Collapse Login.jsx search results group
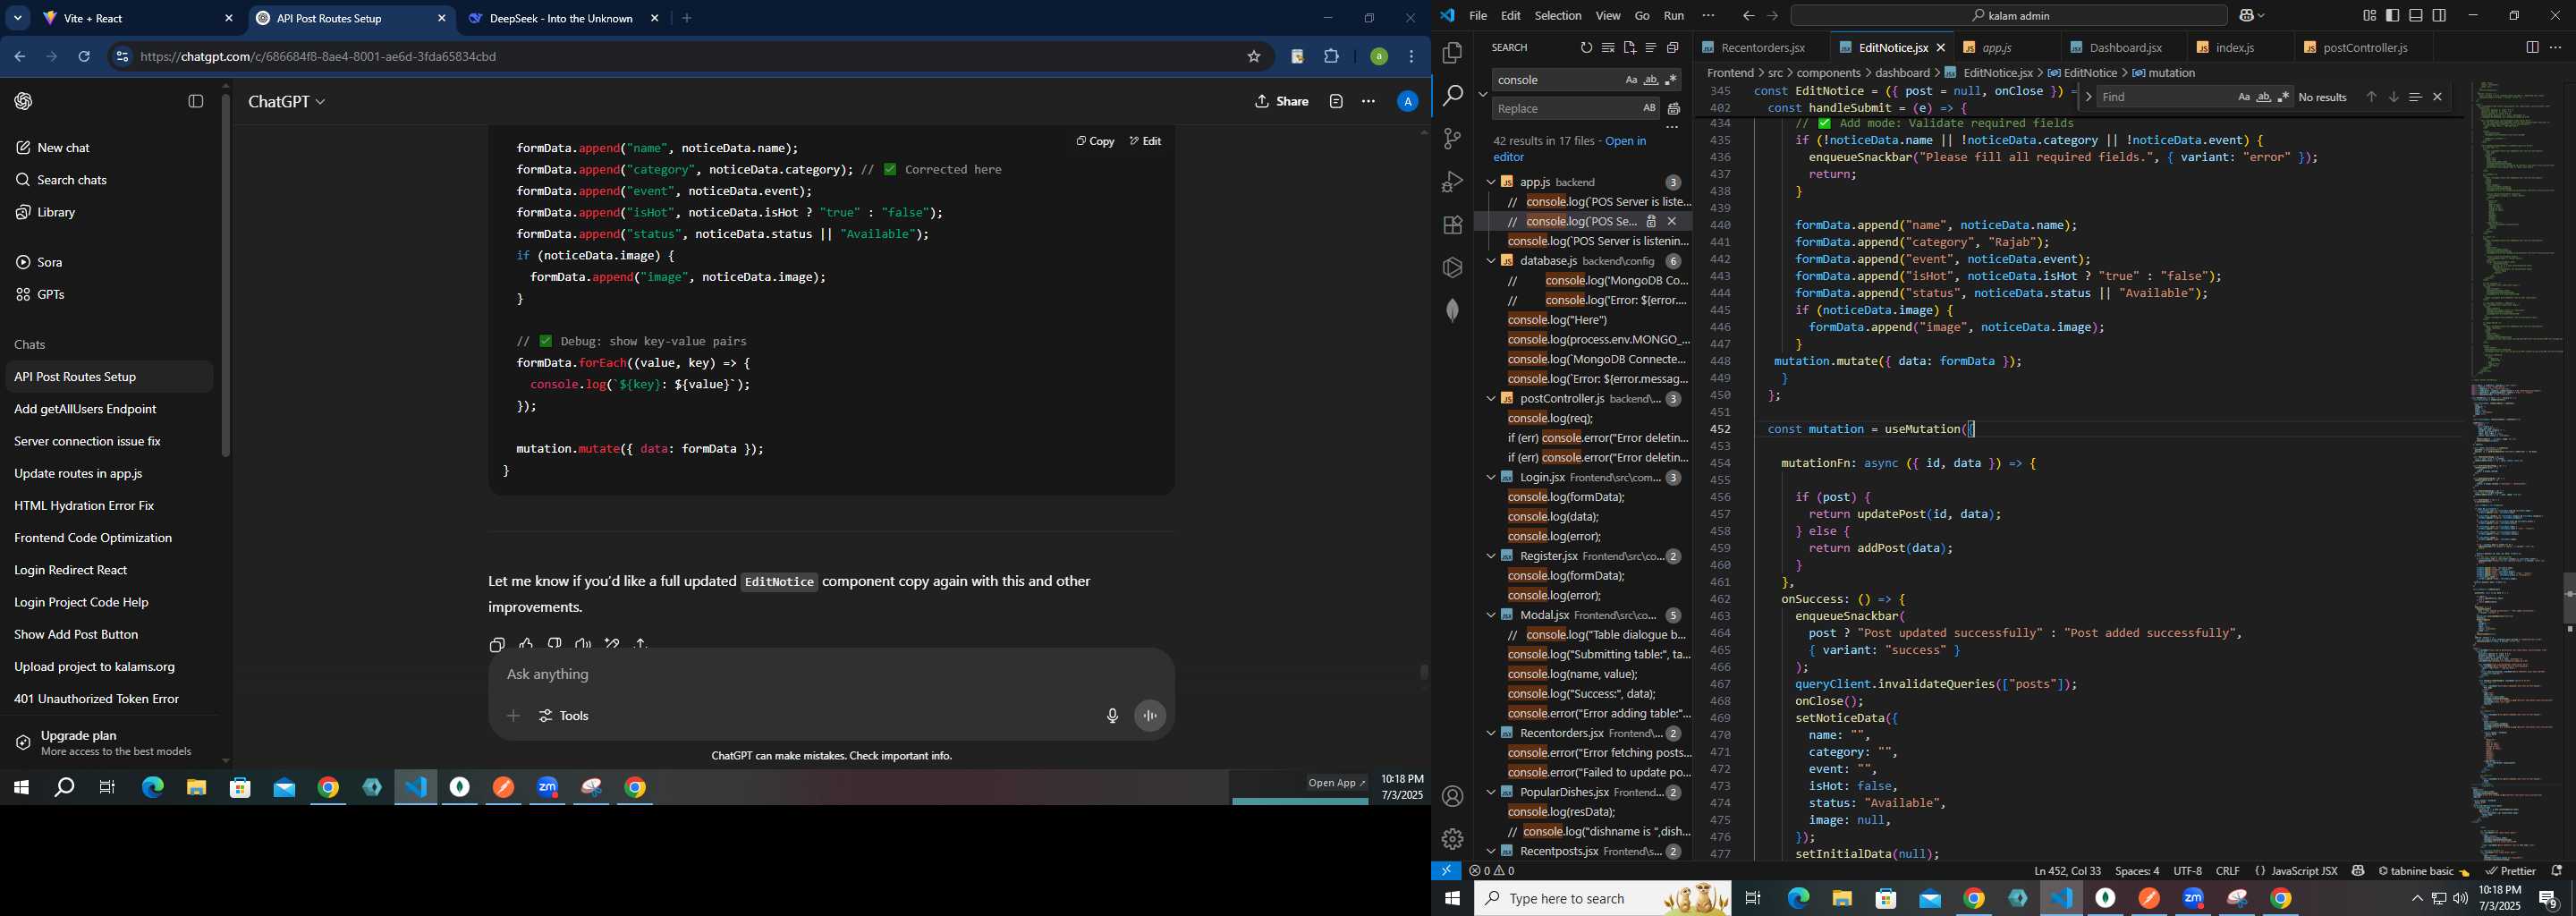The height and width of the screenshot is (916, 2576). [1491, 478]
